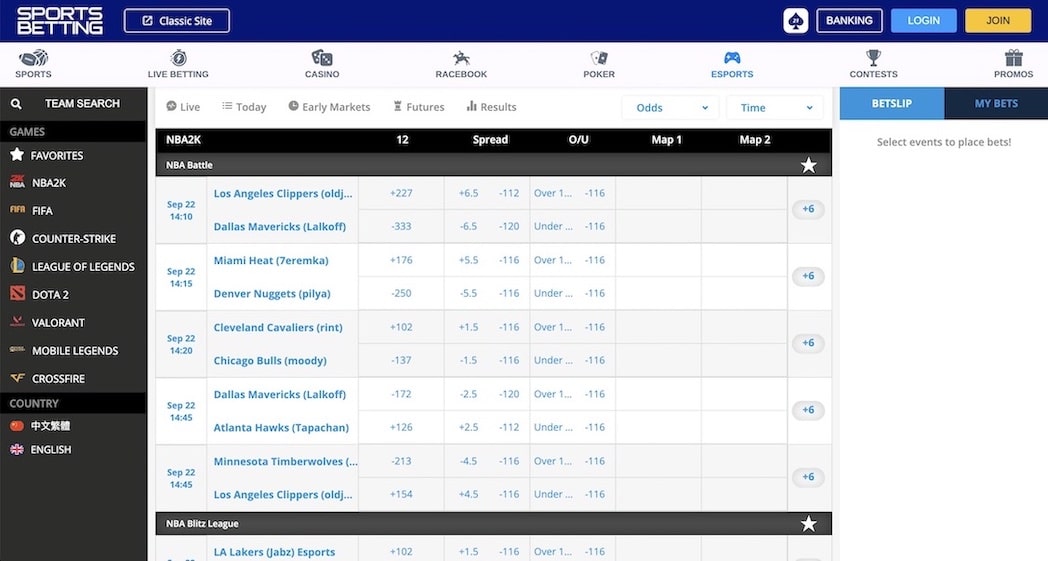This screenshot has height=561, width=1048.
Task: Switch language to English flag
Action: pyautogui.click(x=17, y=450)
